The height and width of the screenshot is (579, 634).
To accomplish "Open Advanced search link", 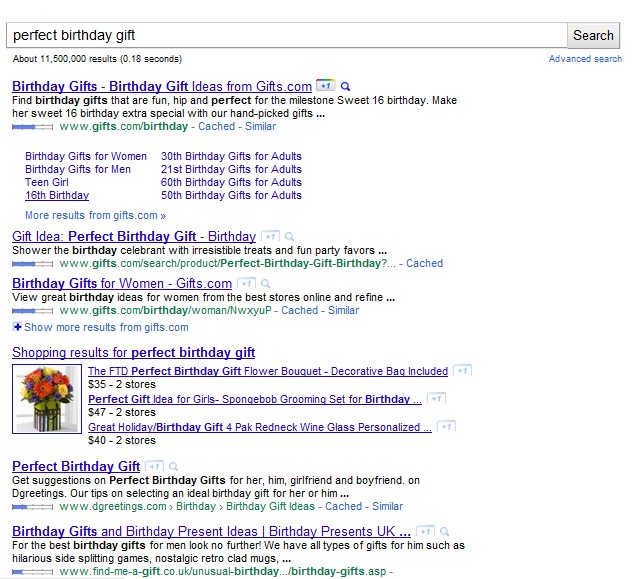I will coord(585,59).
